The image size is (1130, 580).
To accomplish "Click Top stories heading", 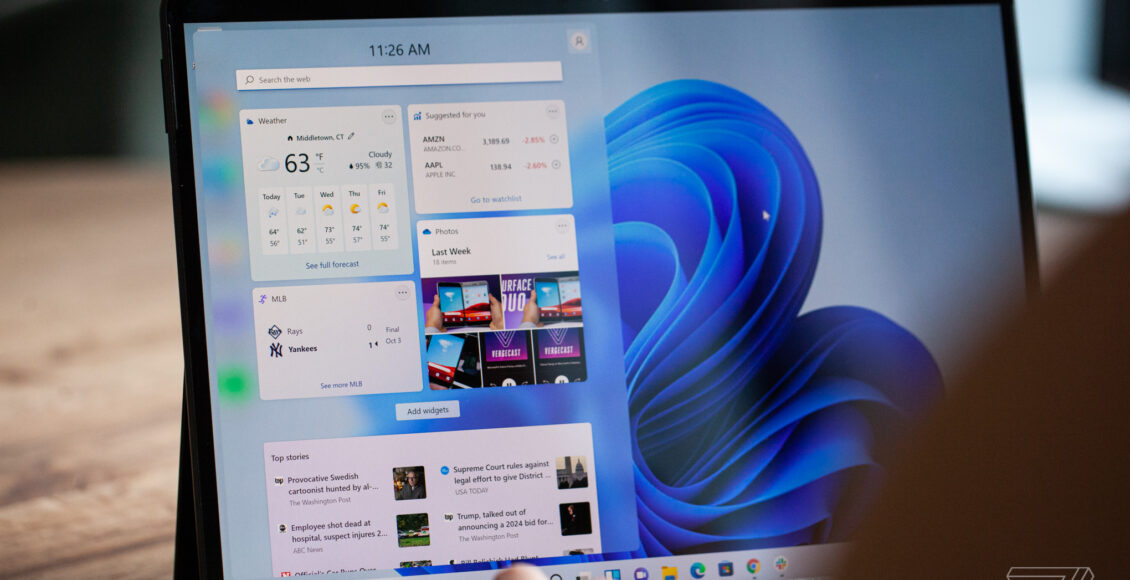I will point(290,457).
